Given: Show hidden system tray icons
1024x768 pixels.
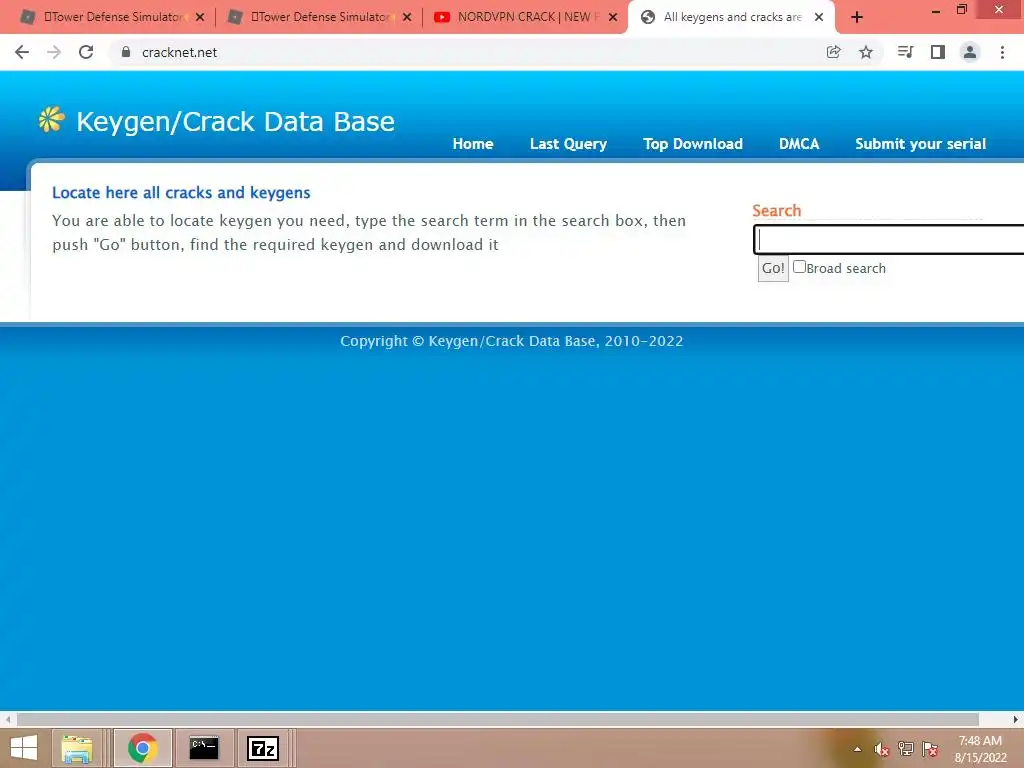Looking at the screenshot, I should (857, 749).
